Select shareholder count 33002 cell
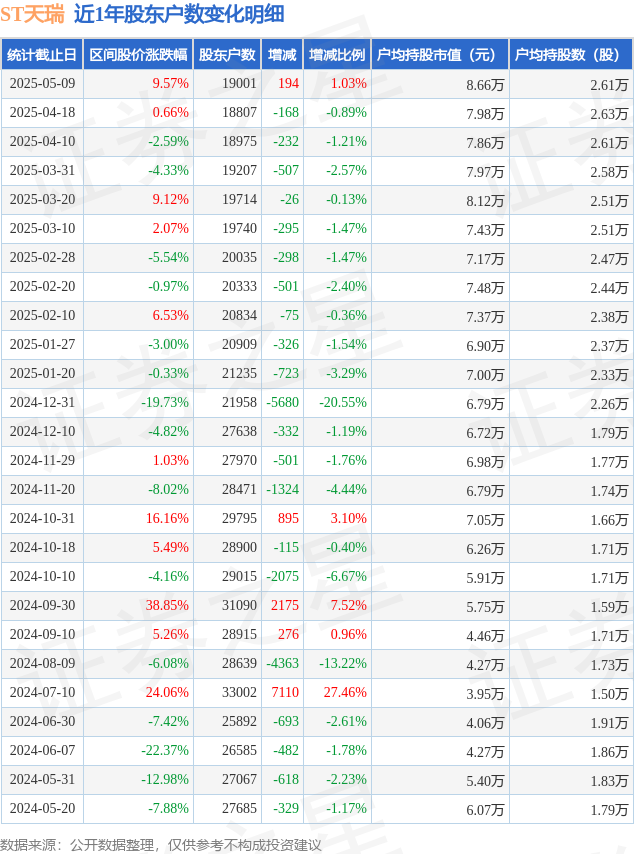Image resolution: width=634 pixels, height=854 pixels. click(x=239, y=692)
